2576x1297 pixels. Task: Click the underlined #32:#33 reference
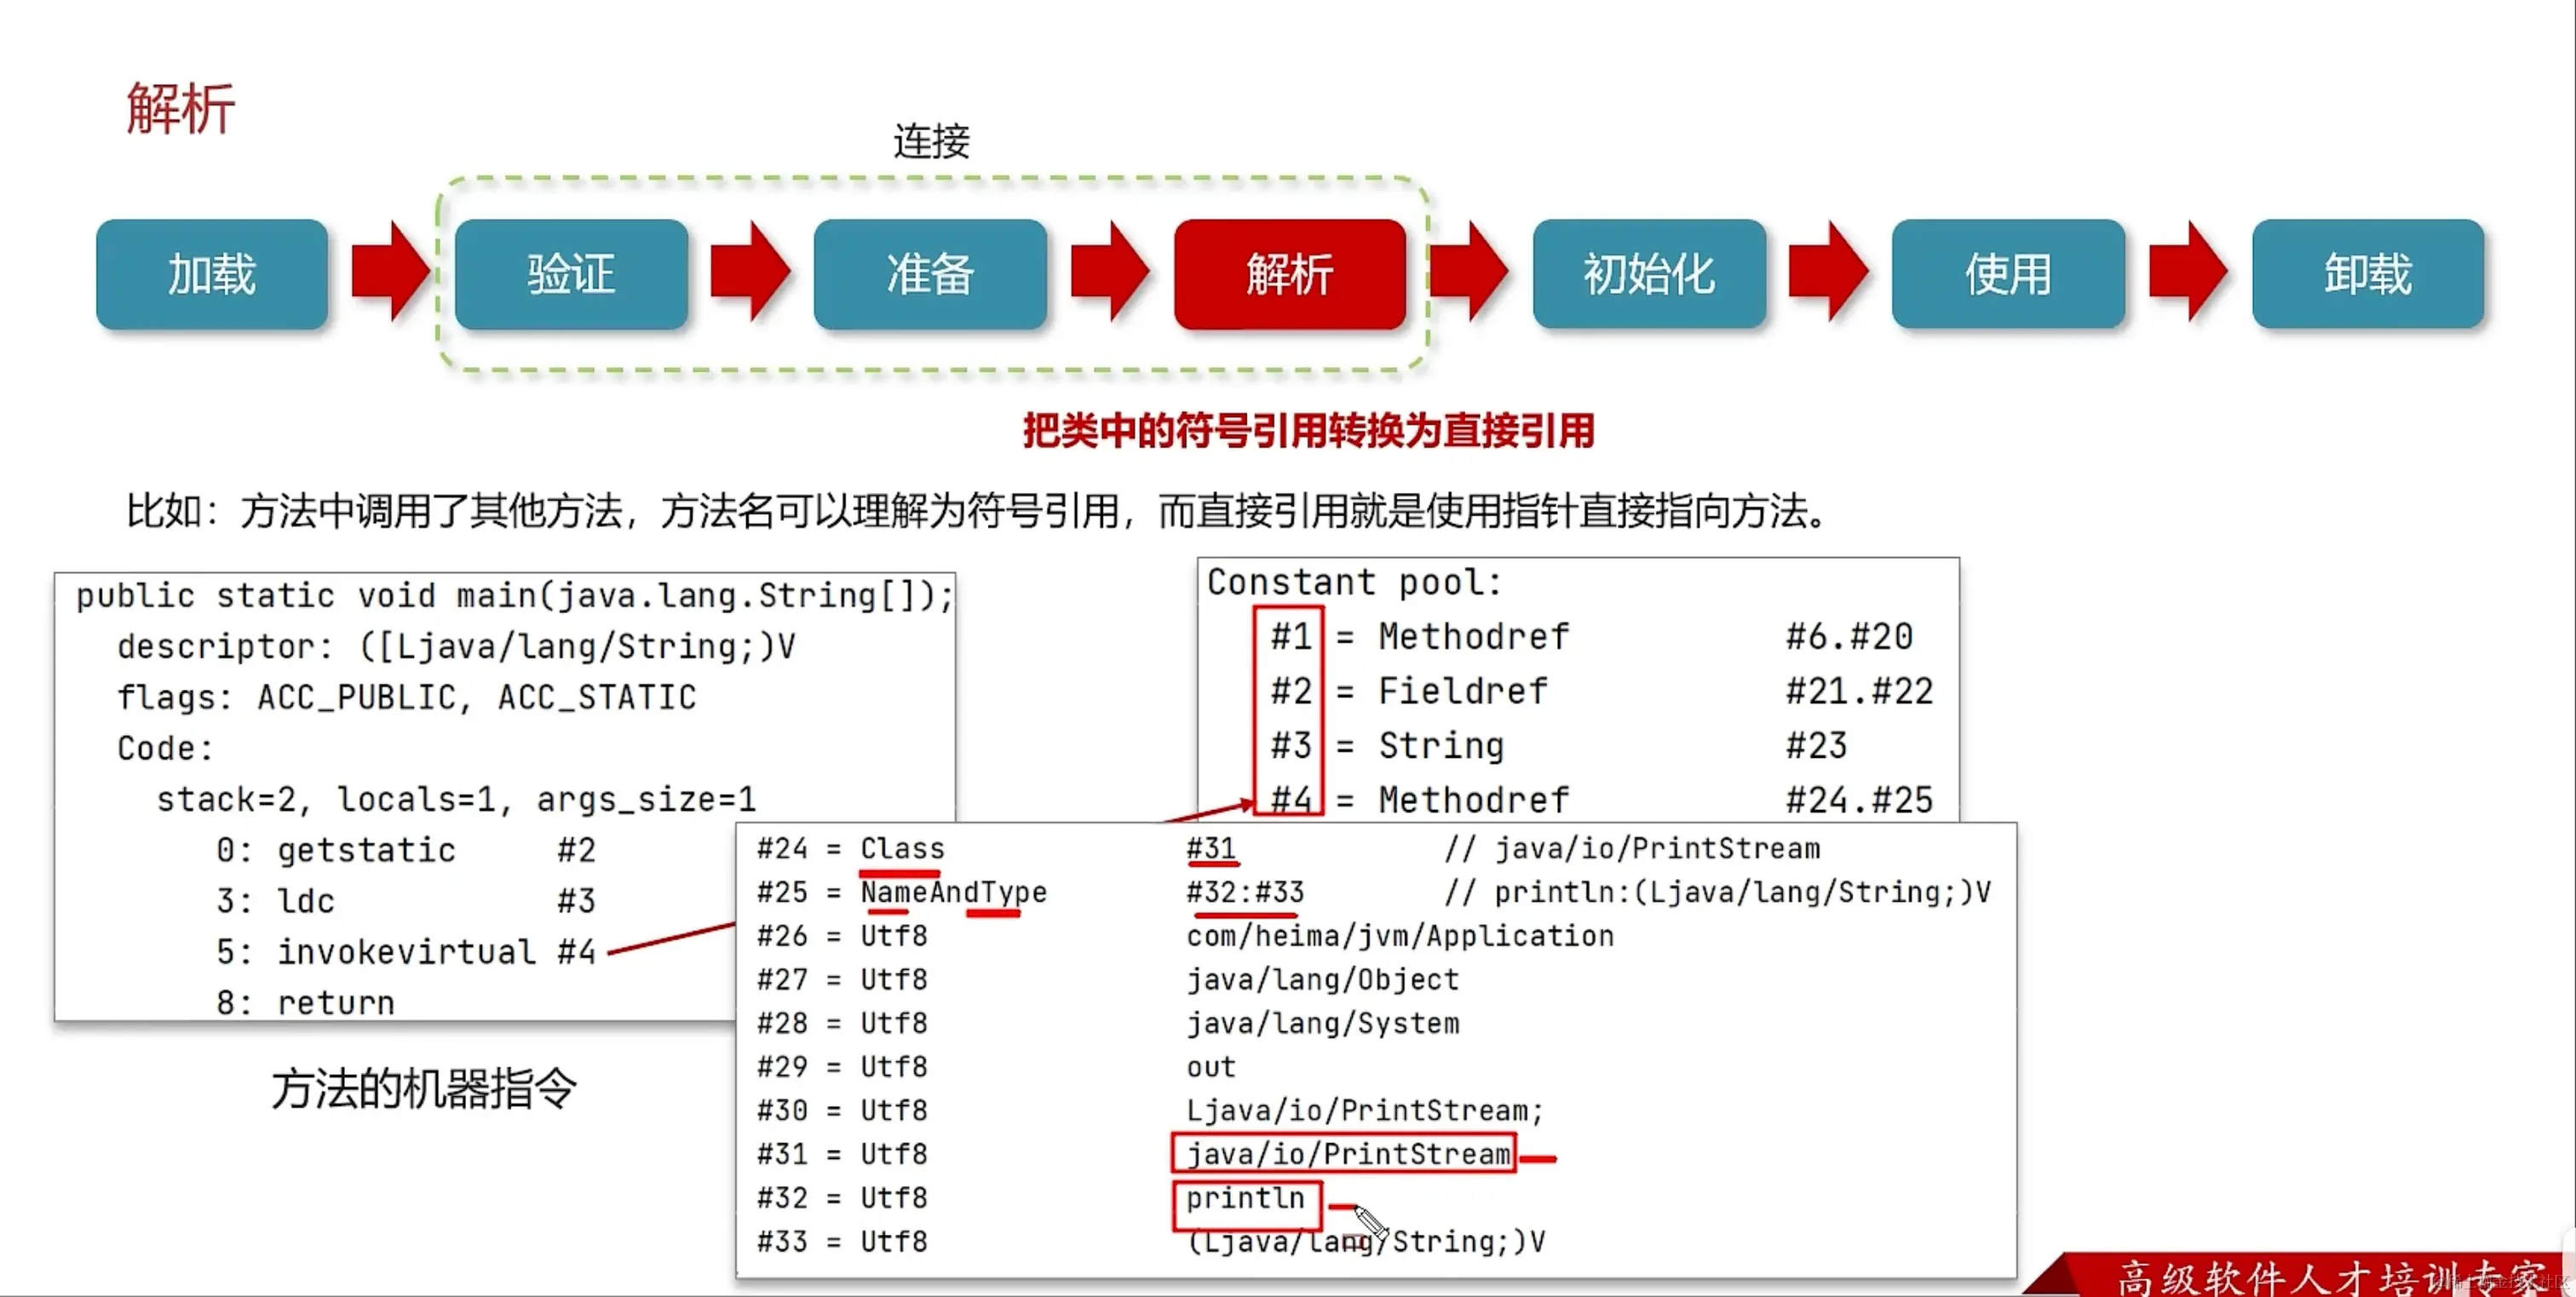tap(1245, 891)
